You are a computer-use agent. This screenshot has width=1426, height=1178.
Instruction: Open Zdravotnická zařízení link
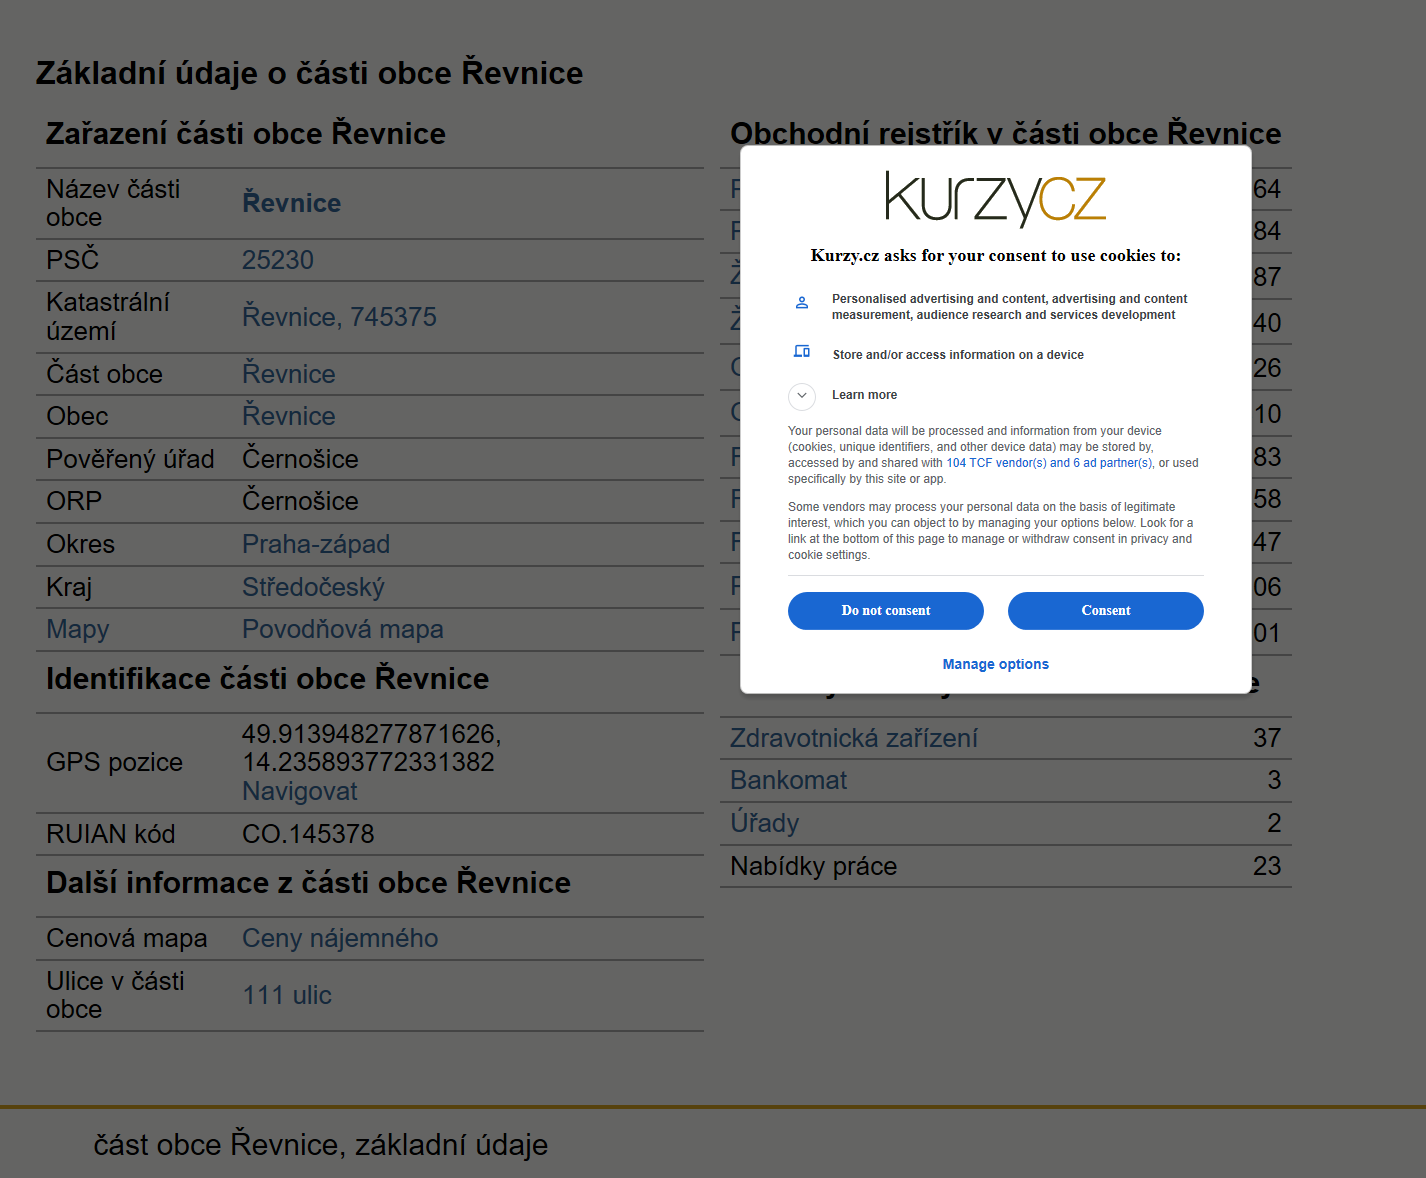coord(854,738)
